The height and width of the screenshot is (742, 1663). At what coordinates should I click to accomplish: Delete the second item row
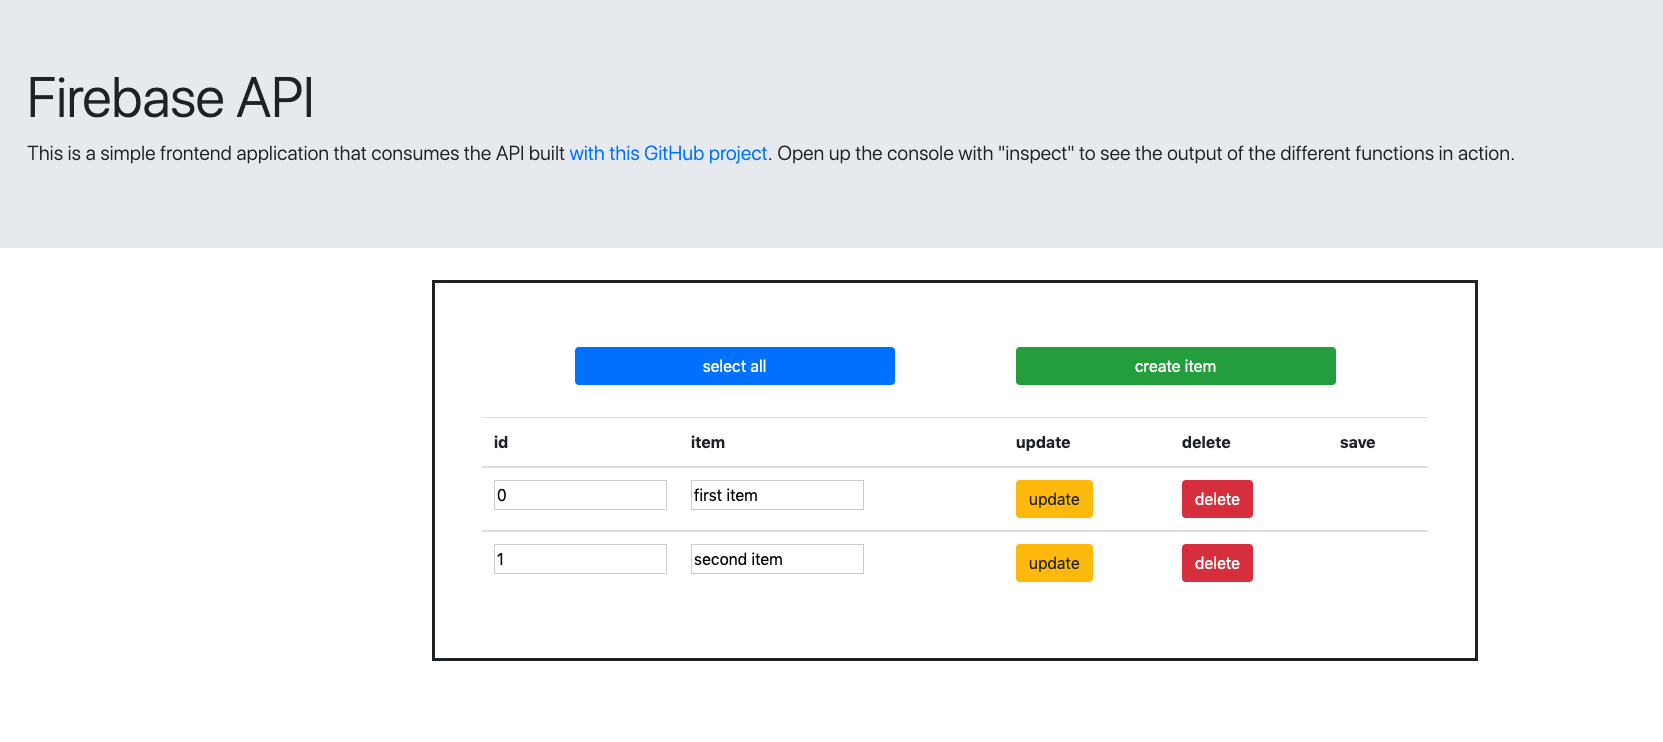1216,563
